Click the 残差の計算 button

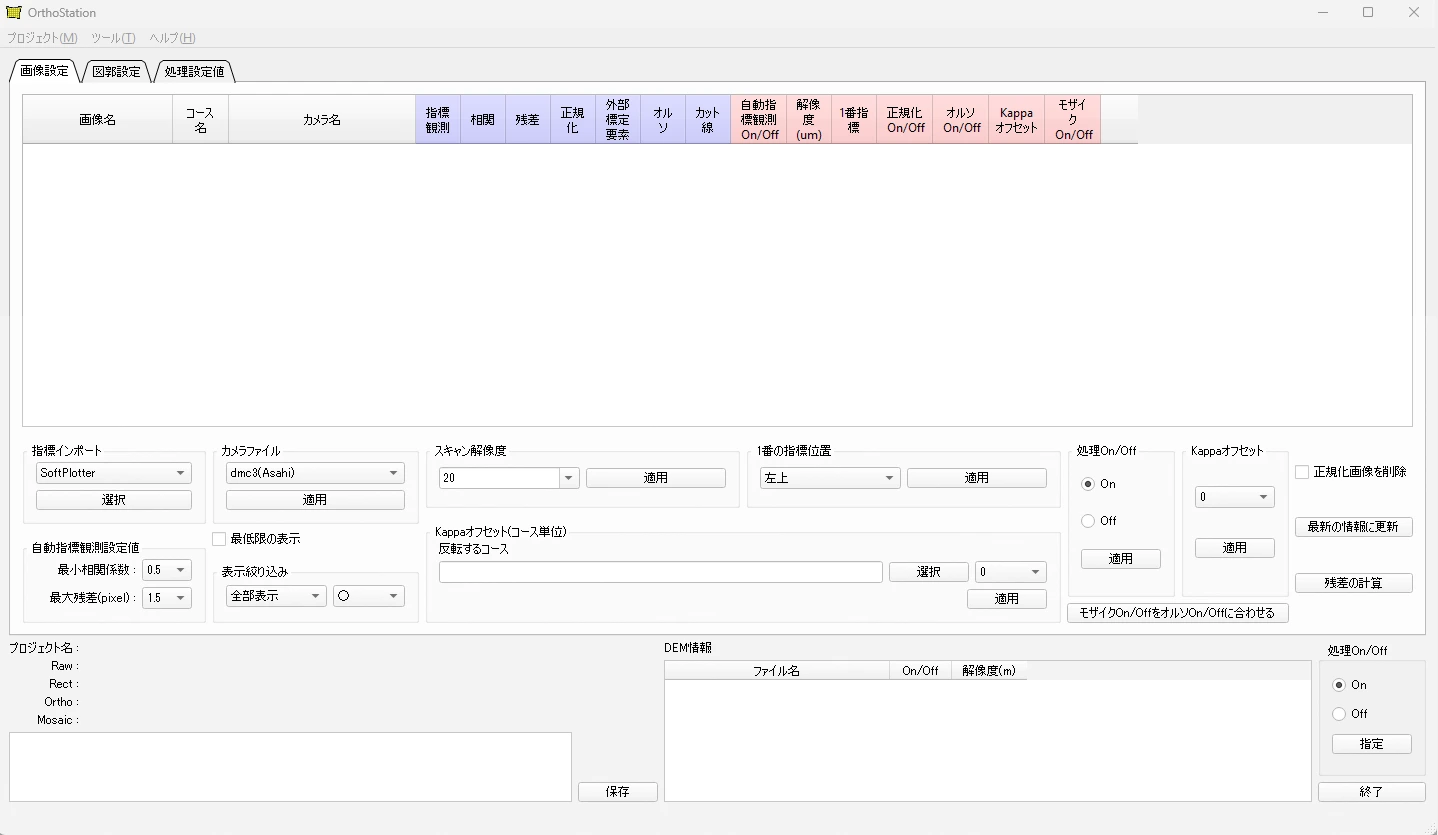click(1353, 583)
